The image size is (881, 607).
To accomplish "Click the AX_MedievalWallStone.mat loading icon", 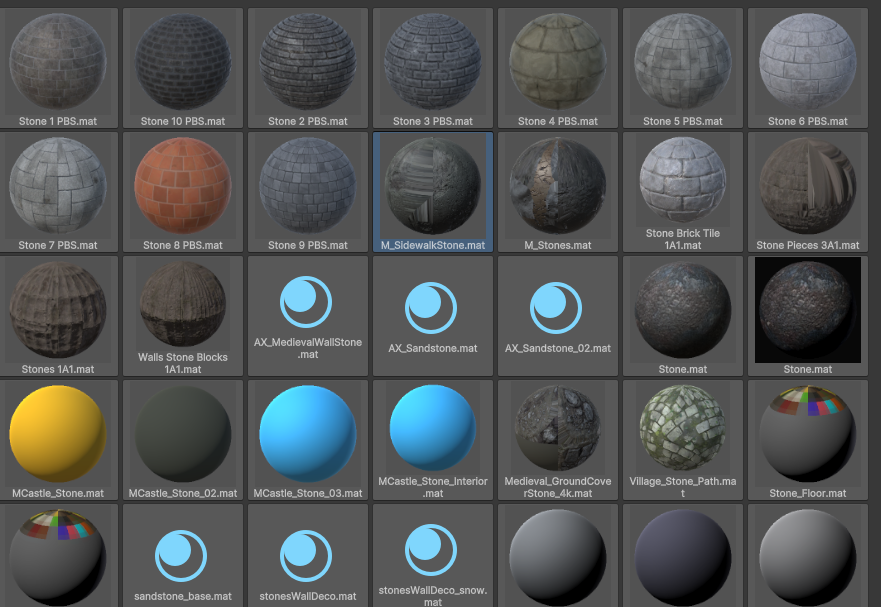I will tap(306, 302).
